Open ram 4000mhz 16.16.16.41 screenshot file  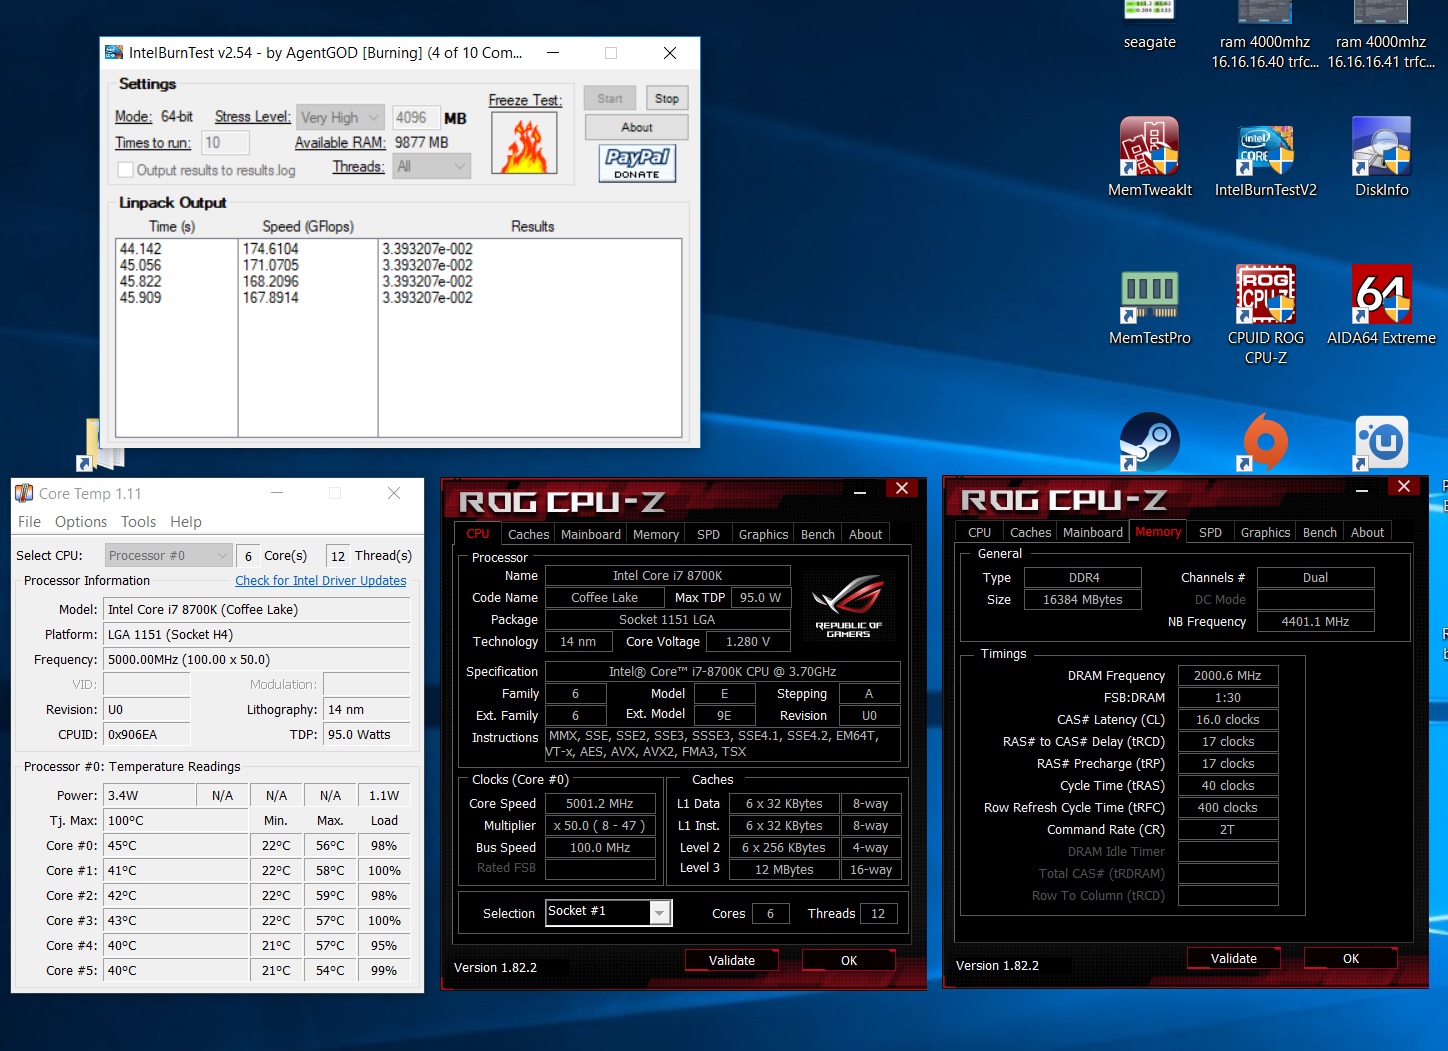pos(1381,36)
